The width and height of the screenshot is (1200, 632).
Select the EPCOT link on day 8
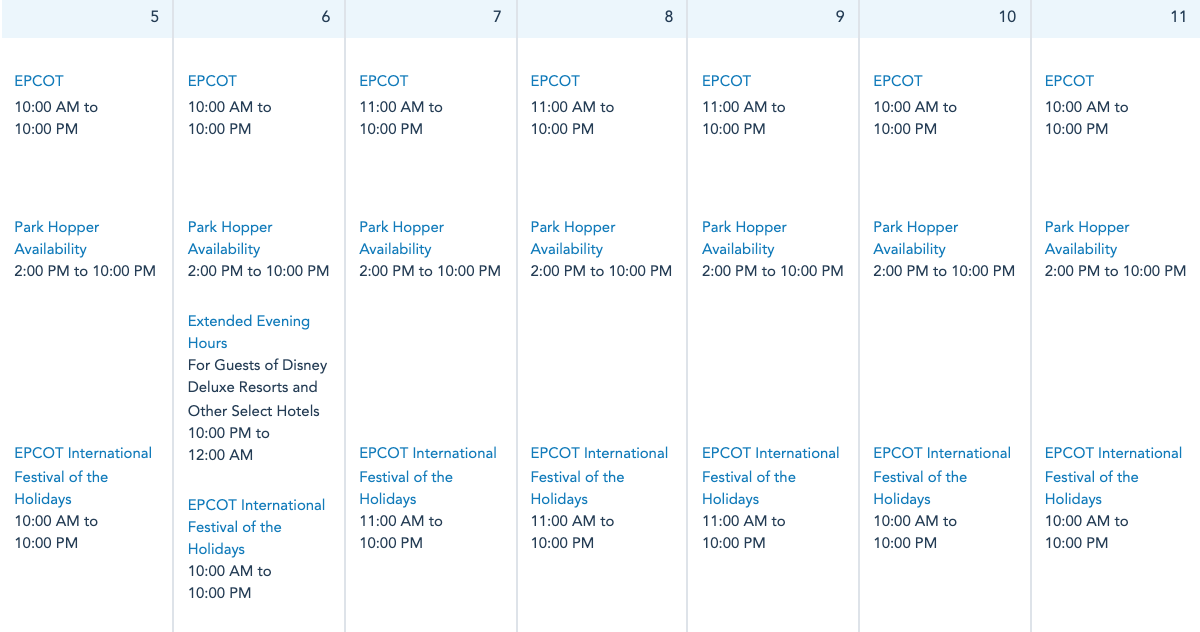[555, 81]
